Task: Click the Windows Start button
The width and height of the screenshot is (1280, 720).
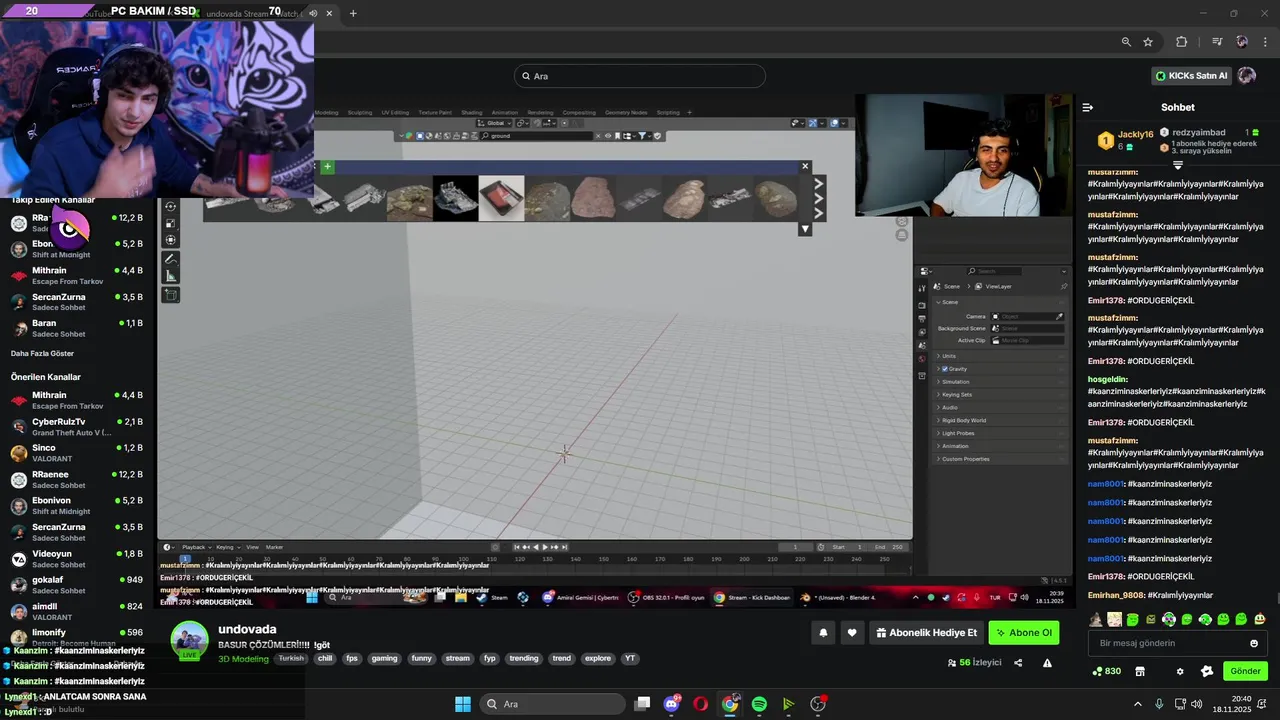Action: pos(463,704)
